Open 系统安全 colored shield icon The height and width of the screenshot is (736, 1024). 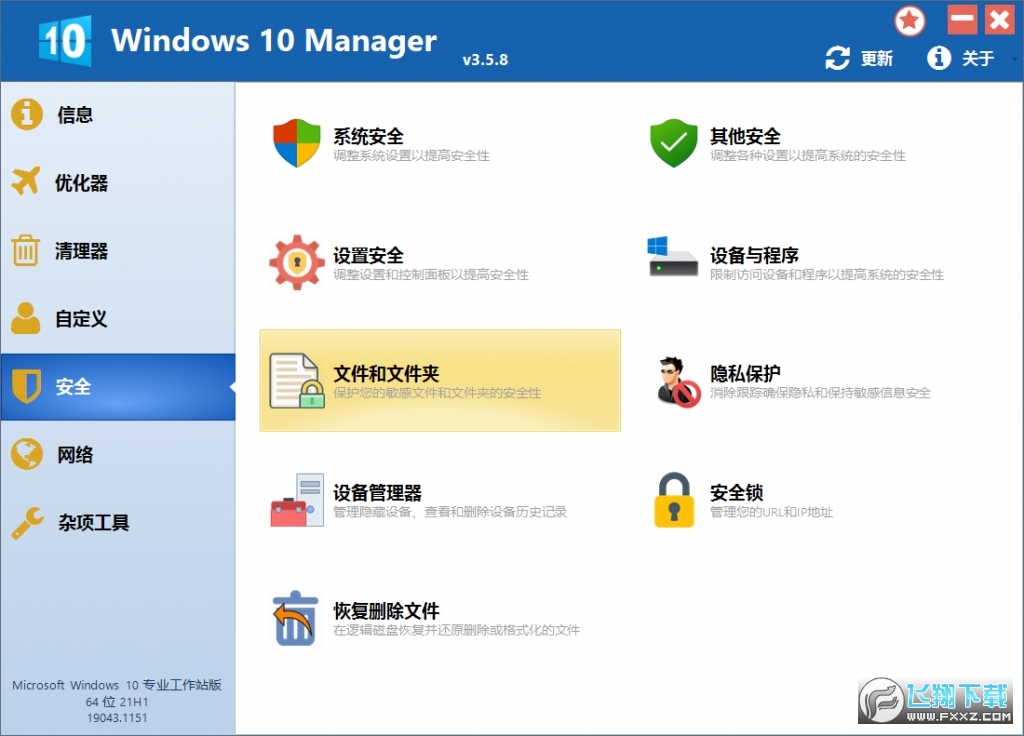pos(296,143)
